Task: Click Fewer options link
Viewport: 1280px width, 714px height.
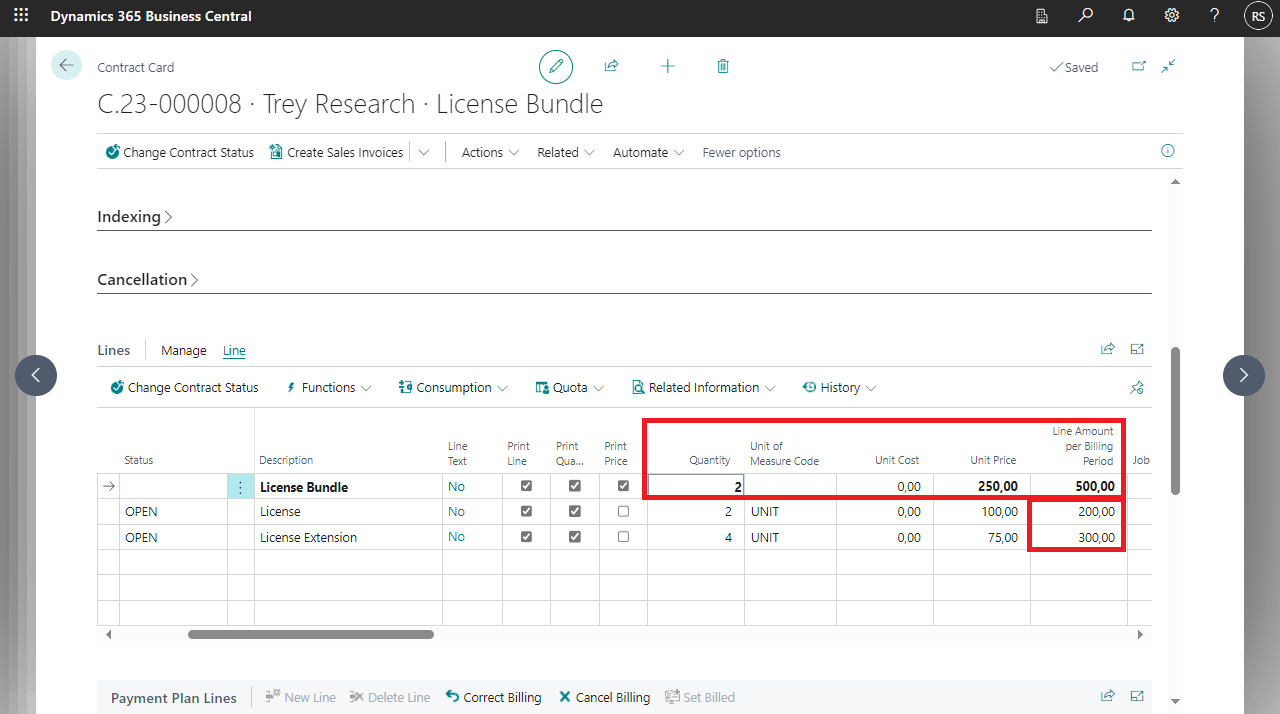Action: click(741, 153)
